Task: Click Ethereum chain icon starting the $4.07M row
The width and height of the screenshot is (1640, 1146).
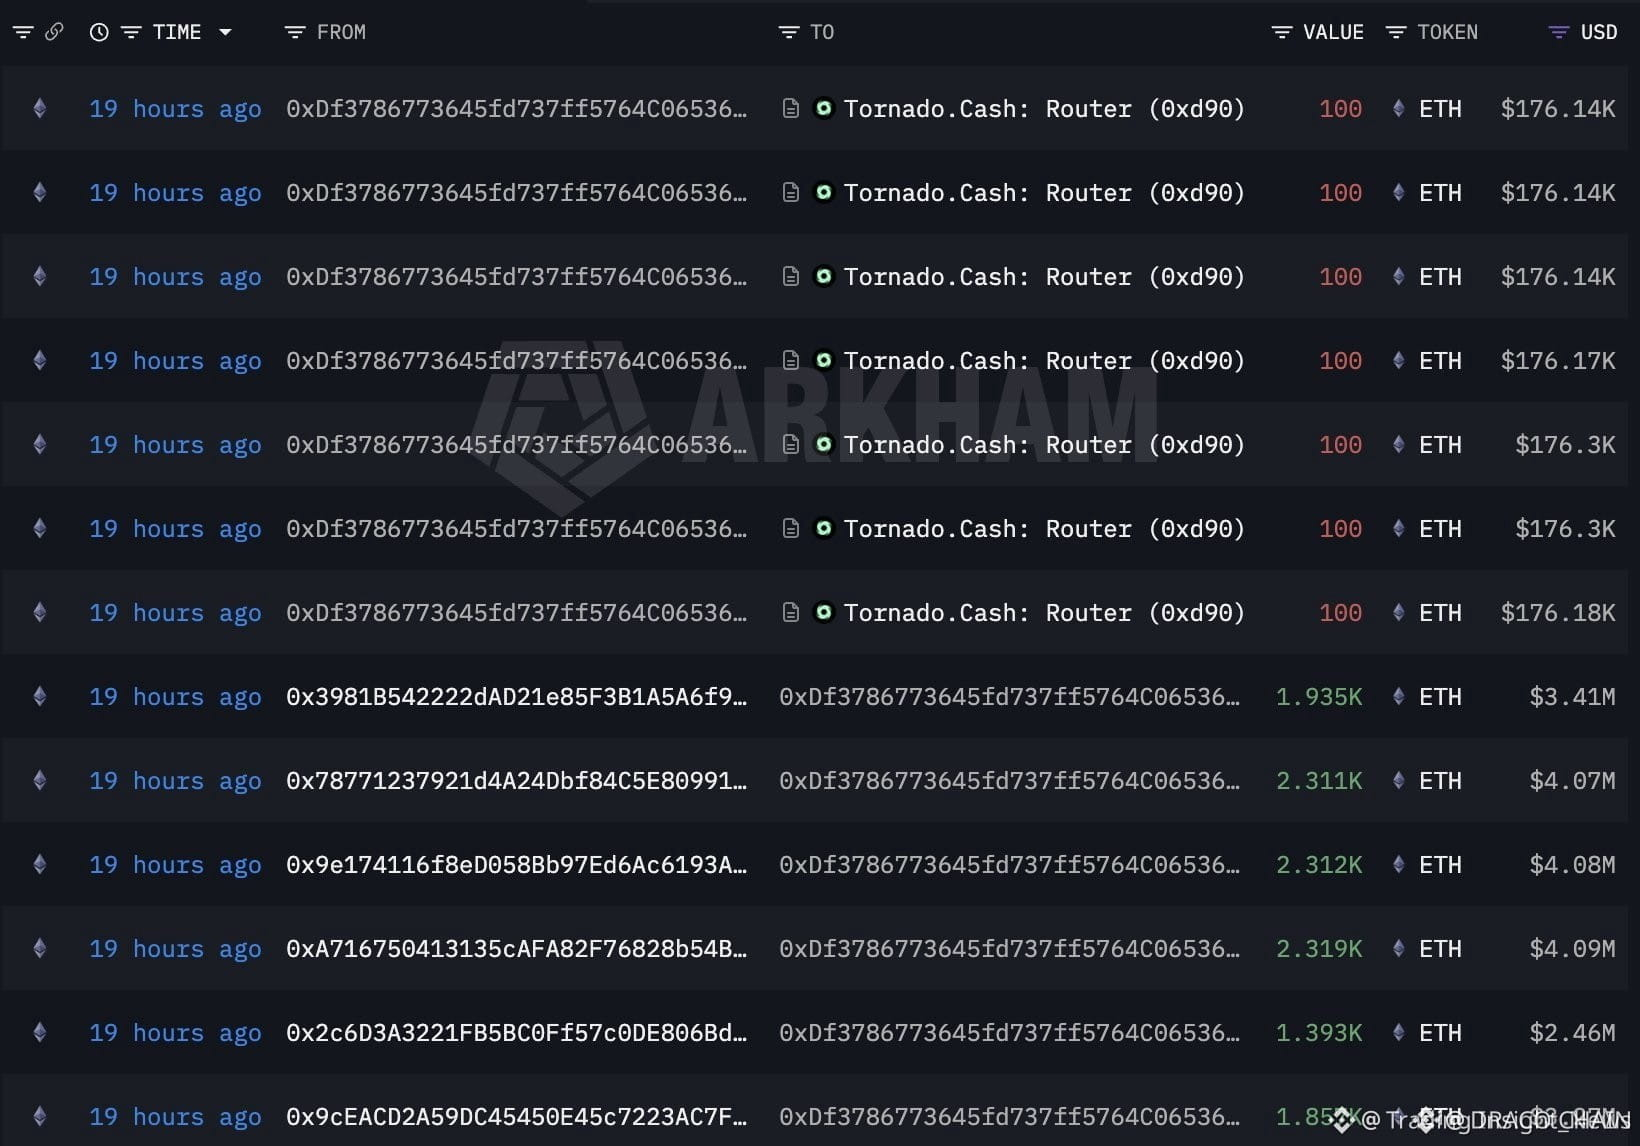Action: pos(40,780)
